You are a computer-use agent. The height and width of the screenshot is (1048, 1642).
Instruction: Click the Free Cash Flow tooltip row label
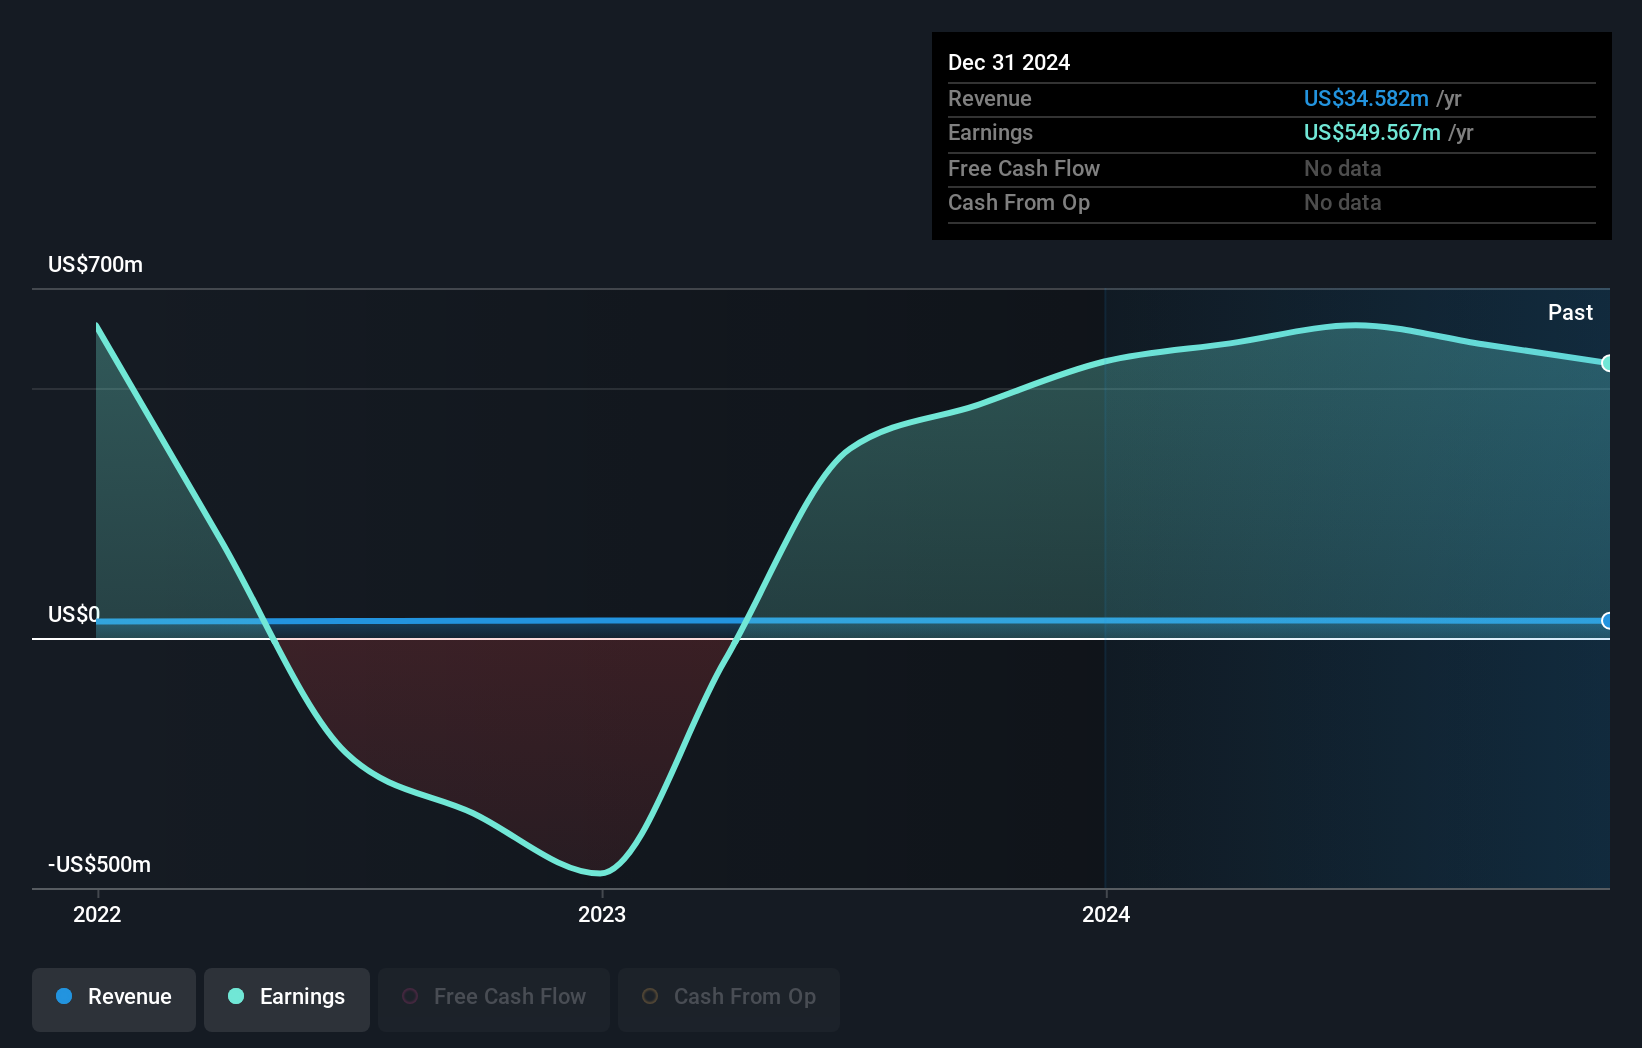coord(1024,168)
